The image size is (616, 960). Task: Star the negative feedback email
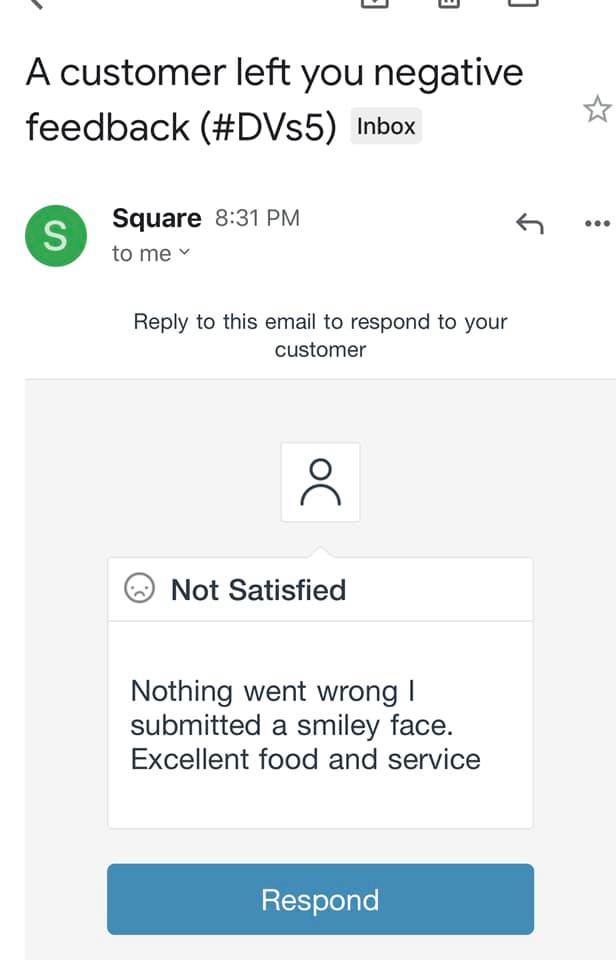click(597, 110)
